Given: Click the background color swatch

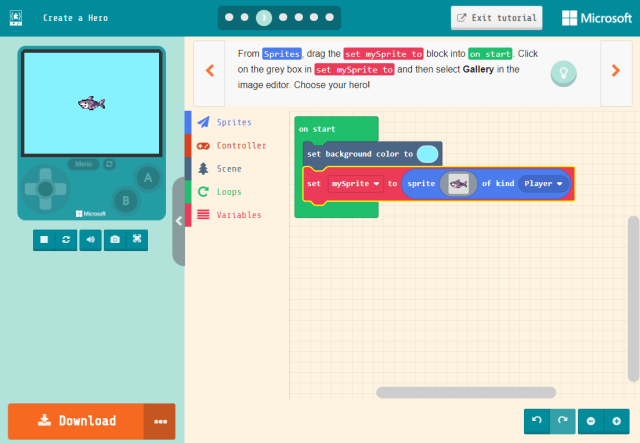Looking at the screenshot, I should pos(427,154).
